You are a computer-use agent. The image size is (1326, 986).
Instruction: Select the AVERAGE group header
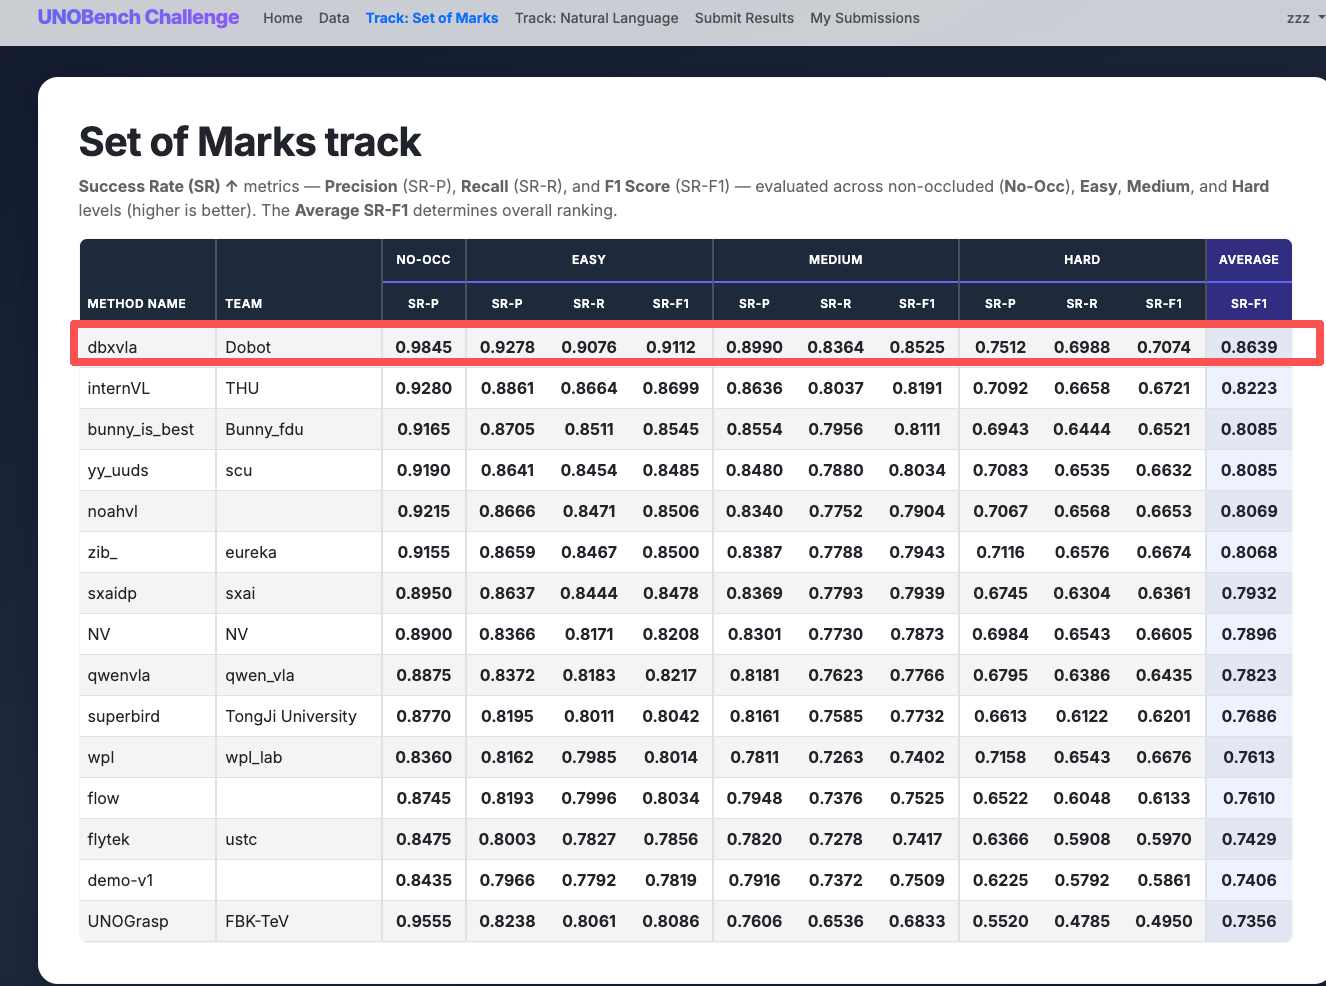(1249, 260)
